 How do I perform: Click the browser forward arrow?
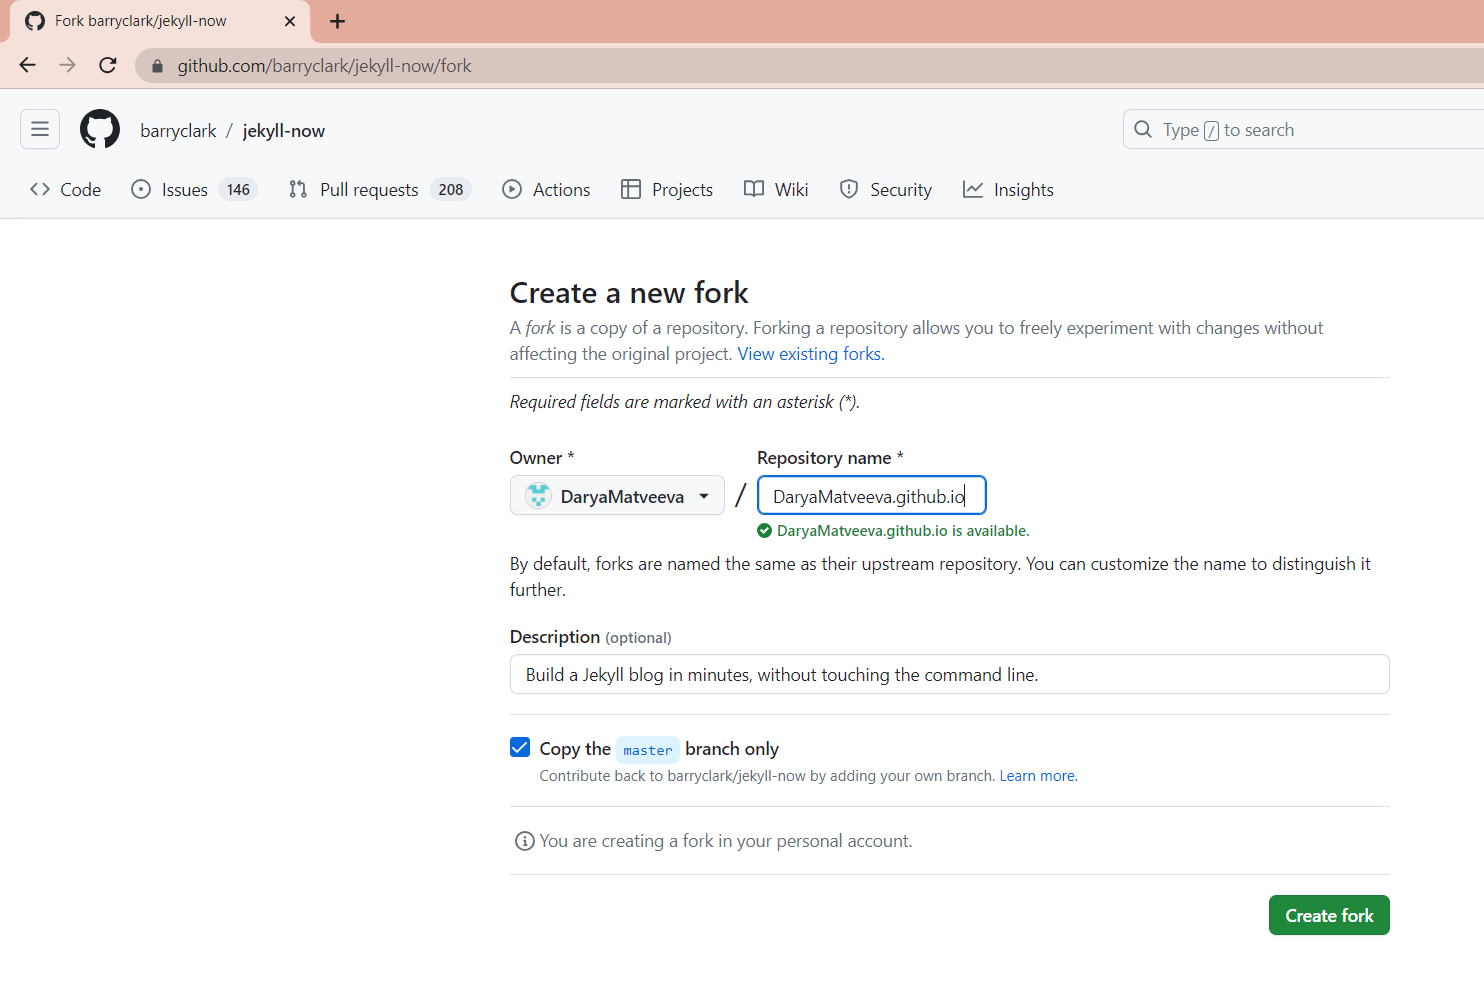point(67,65)
